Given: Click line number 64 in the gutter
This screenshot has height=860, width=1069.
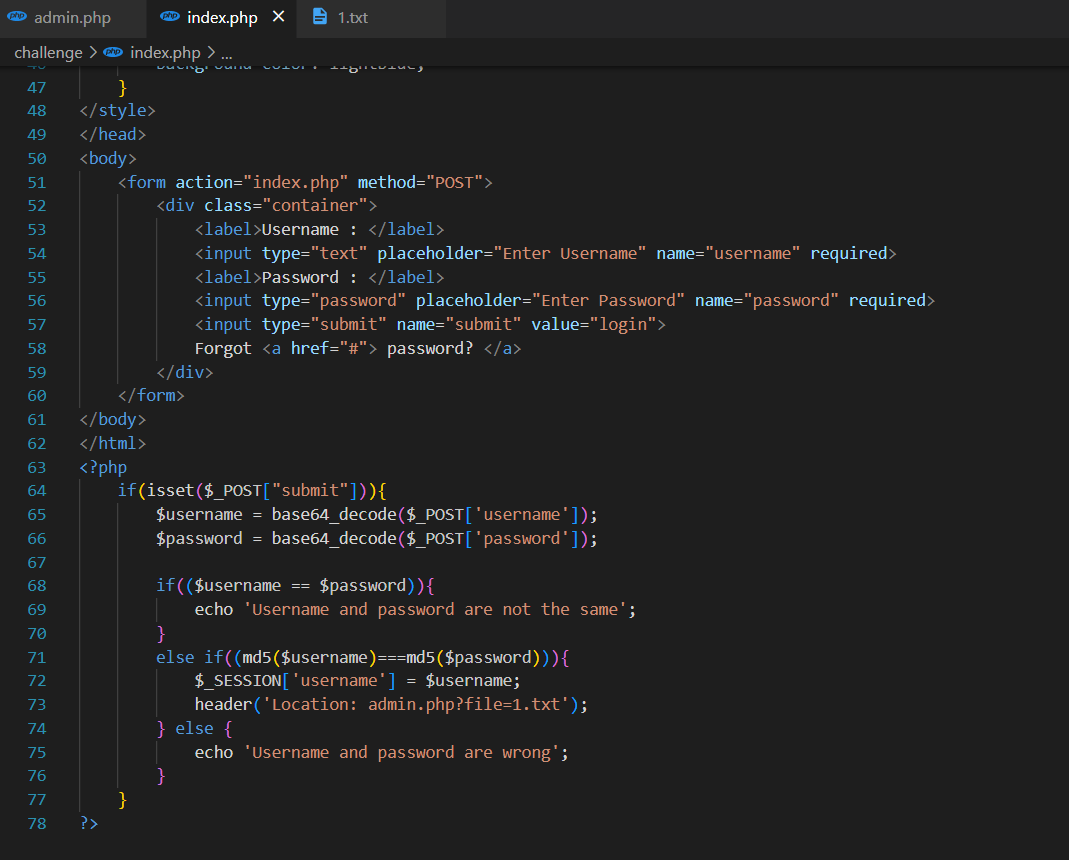Looking at the screenshot, I should (37, 490).
